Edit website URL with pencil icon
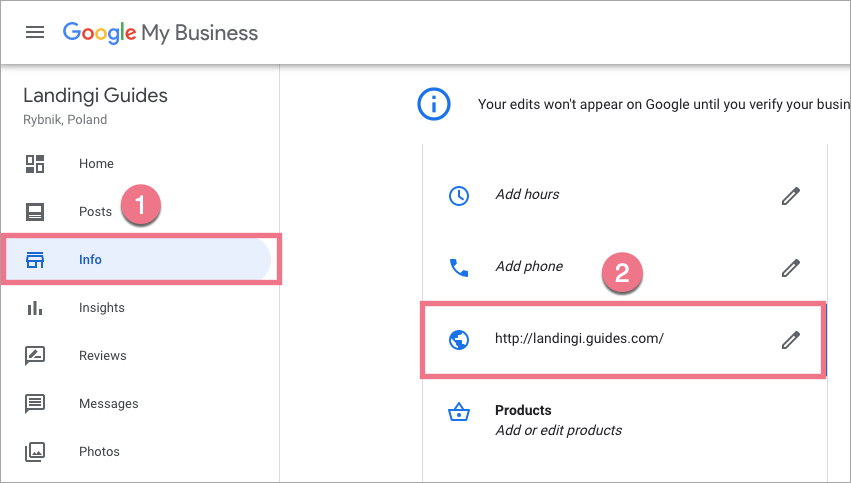Image resolution: width=851 pixels, height=483 pixels. coord(791,340)
